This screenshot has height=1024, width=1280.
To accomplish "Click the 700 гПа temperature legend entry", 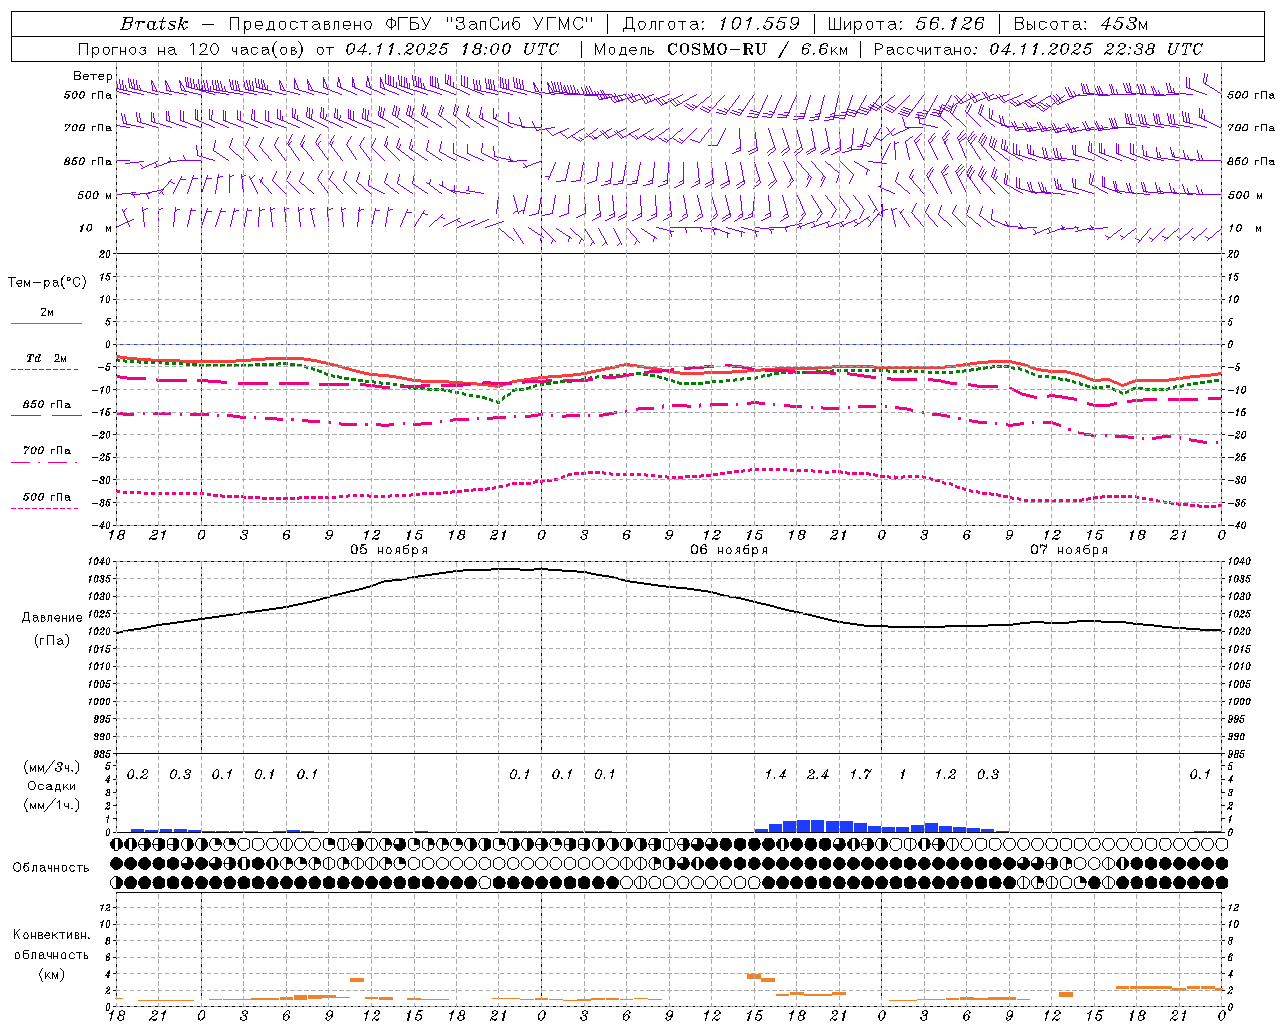I will click(47, 451).
